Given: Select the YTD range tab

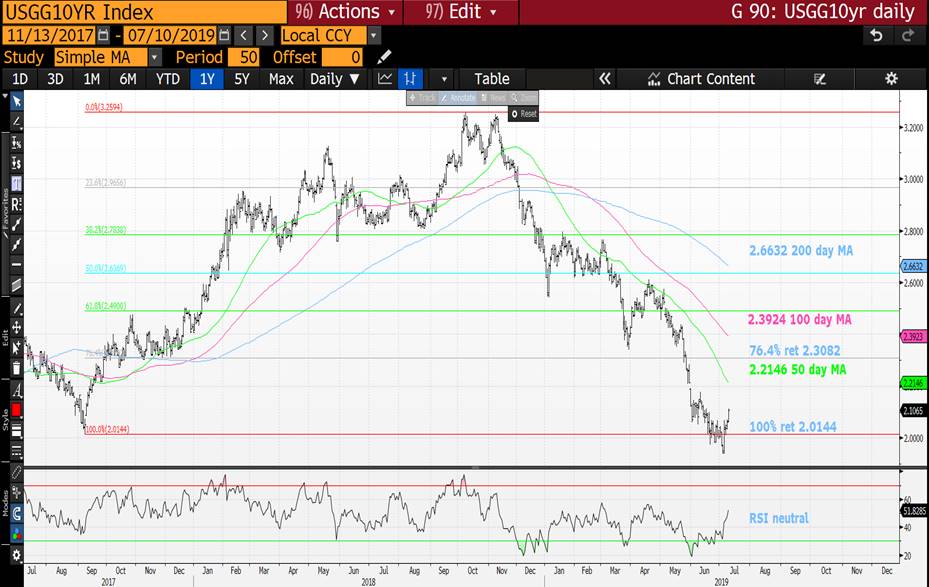Looking at the screenshot, I should point(168,79).
